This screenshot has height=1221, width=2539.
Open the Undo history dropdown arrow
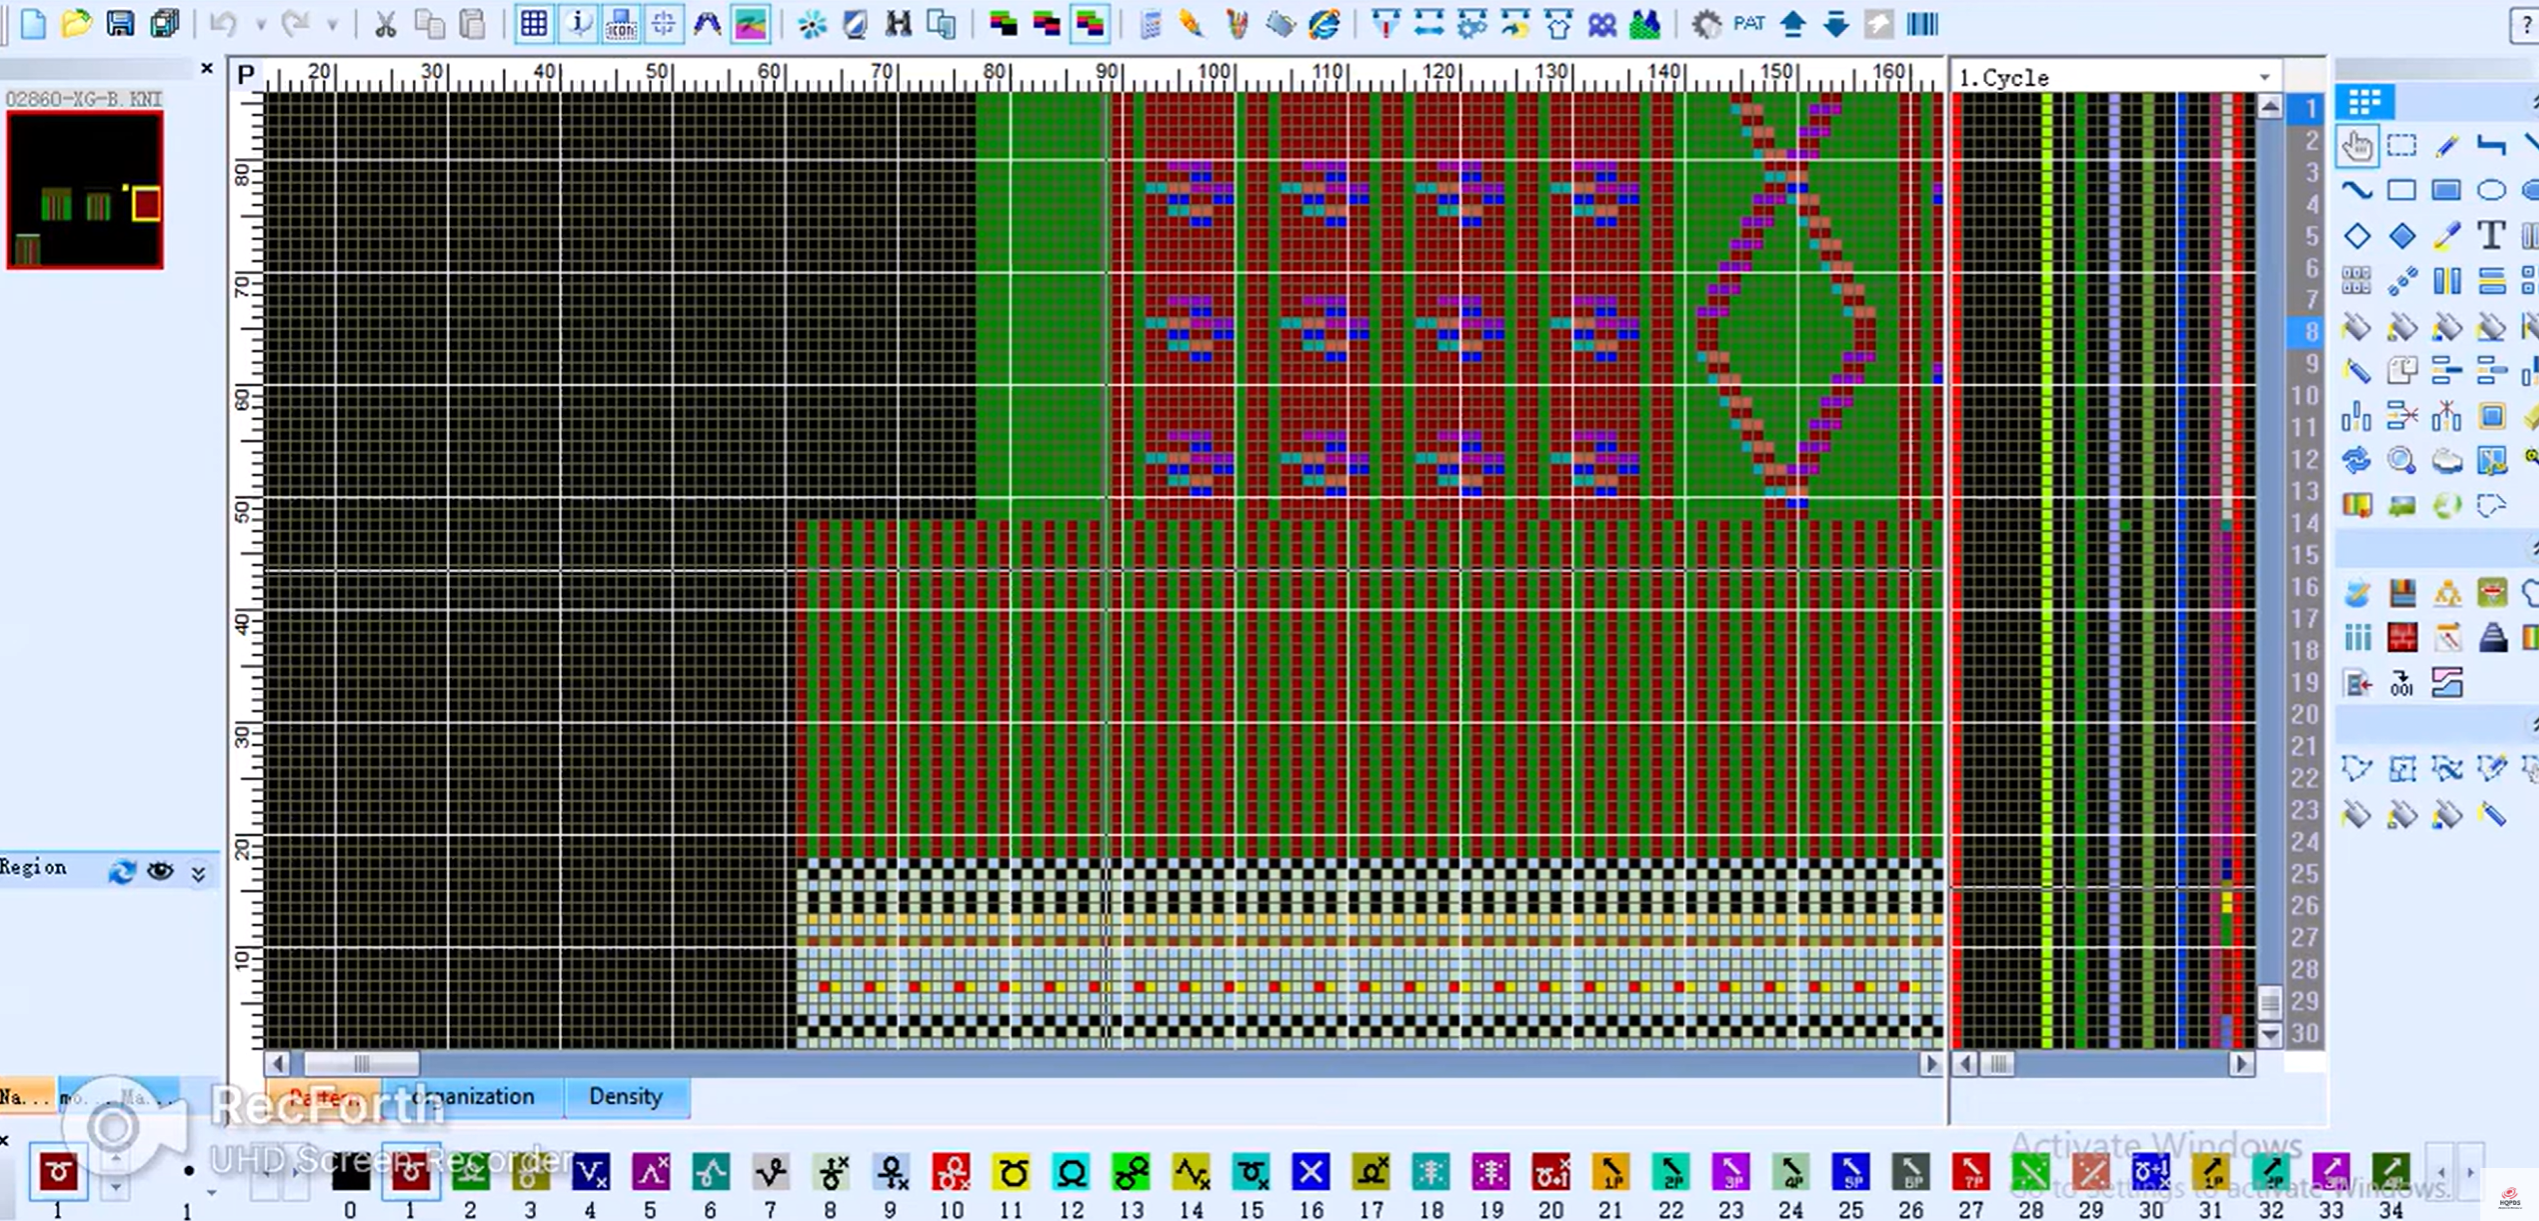[x=260, y=24]
